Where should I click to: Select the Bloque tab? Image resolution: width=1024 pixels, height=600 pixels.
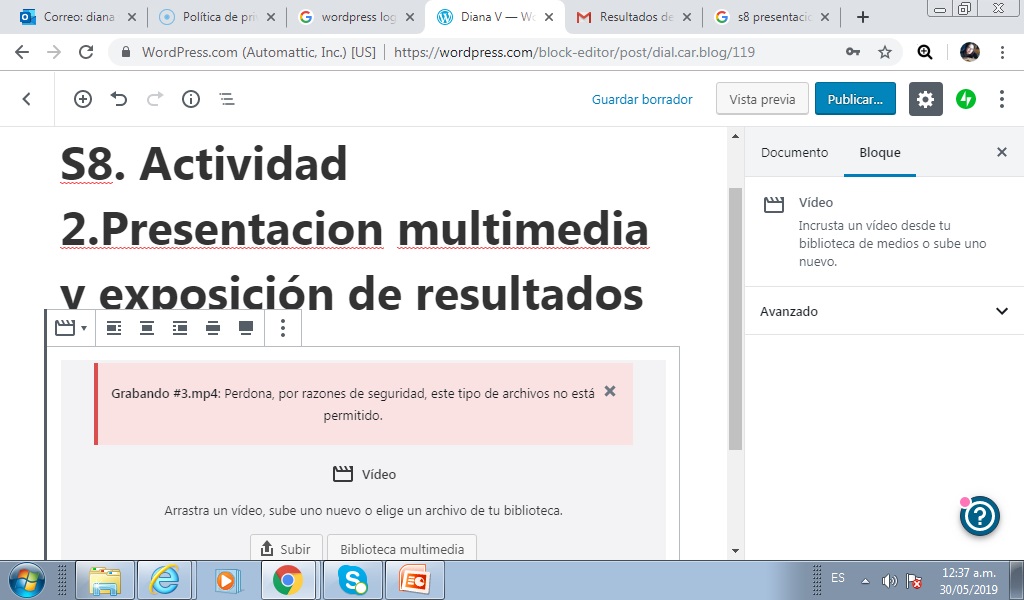coord(880,153)
